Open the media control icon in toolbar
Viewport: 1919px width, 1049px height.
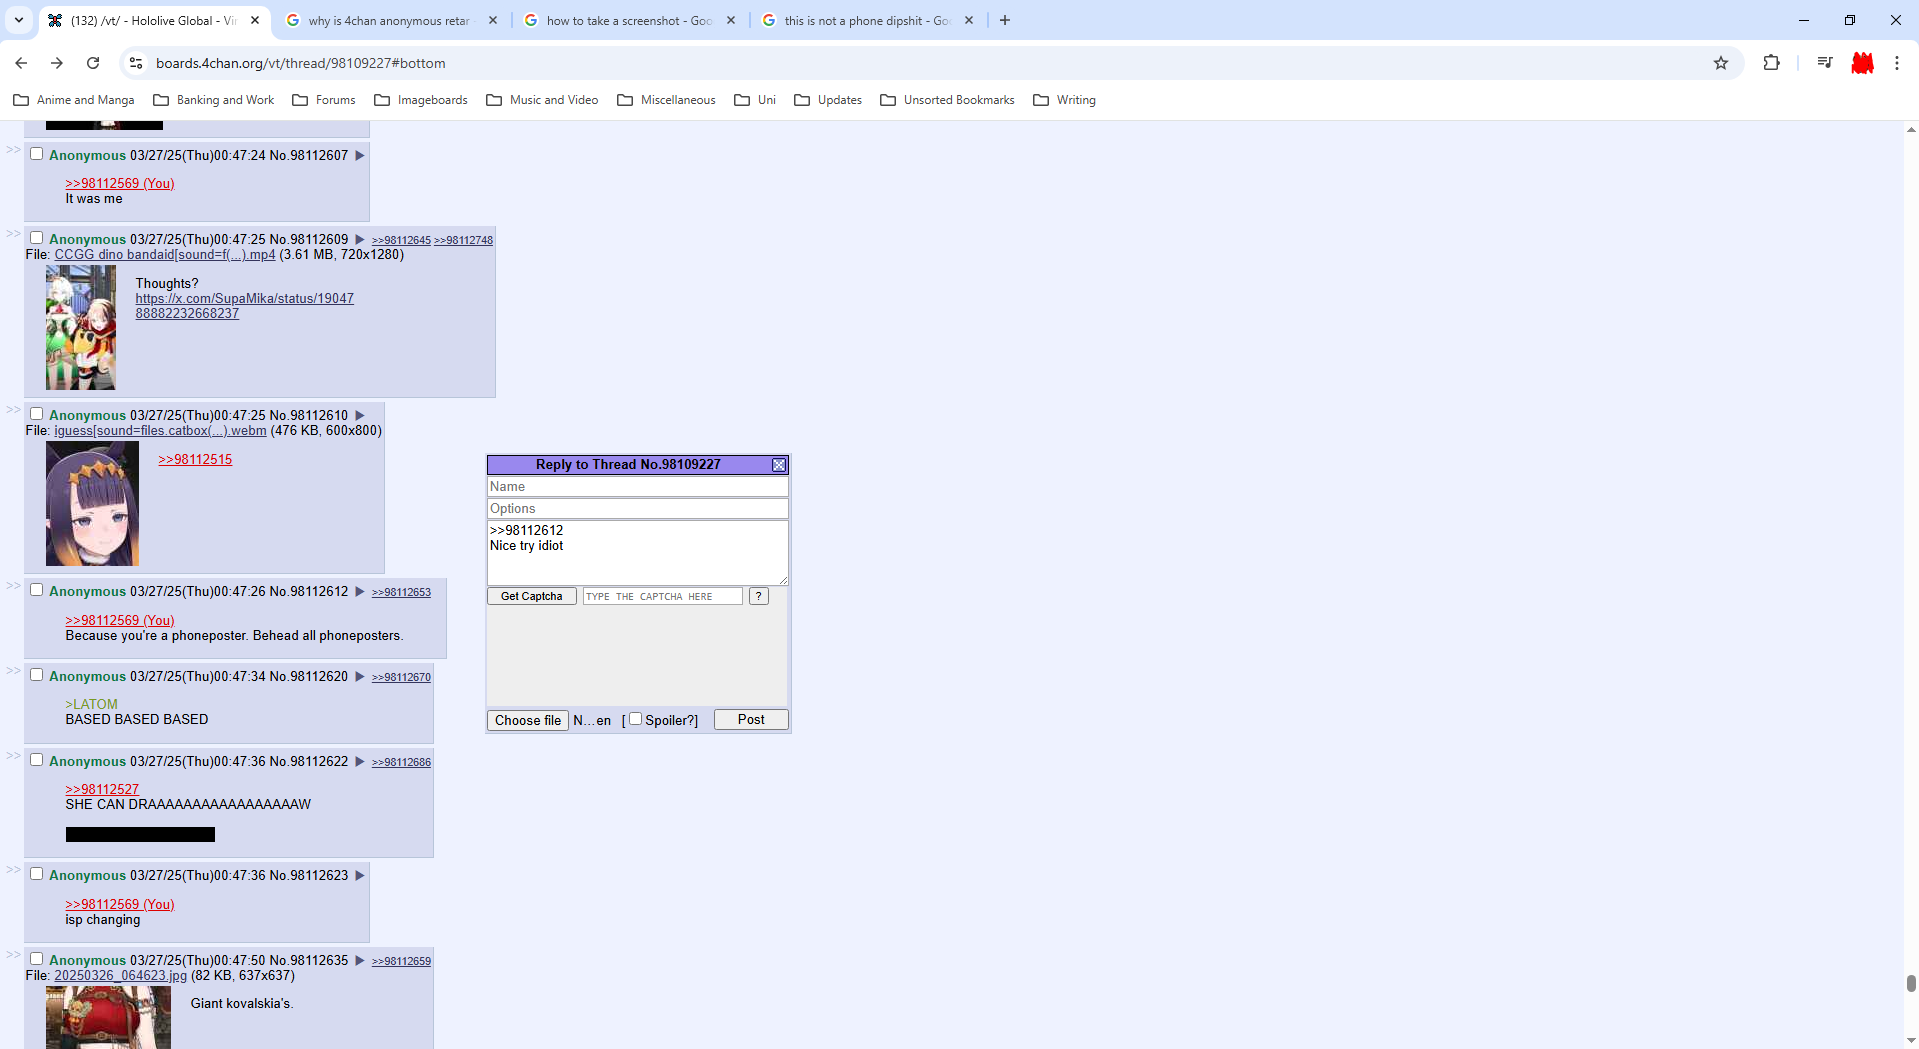click(1825, 63)
